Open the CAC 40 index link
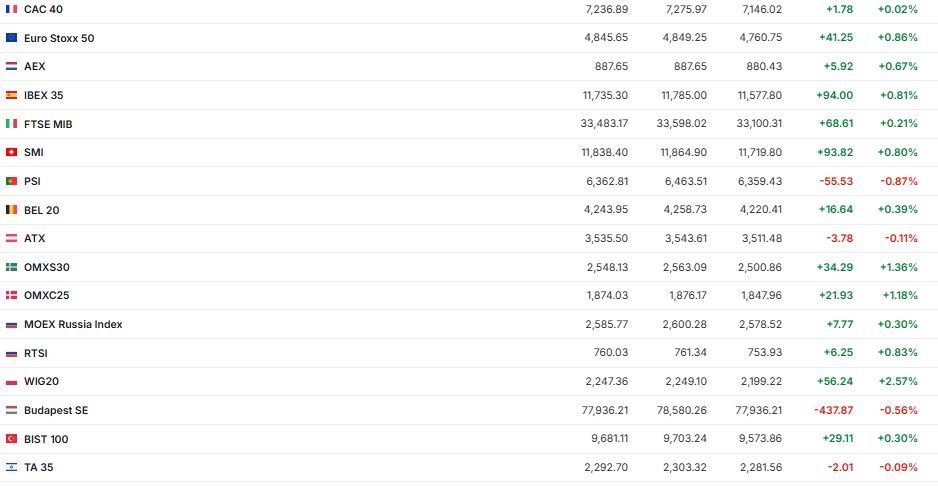The width and height of the screenshot is (938, 488). coord(43,9)
